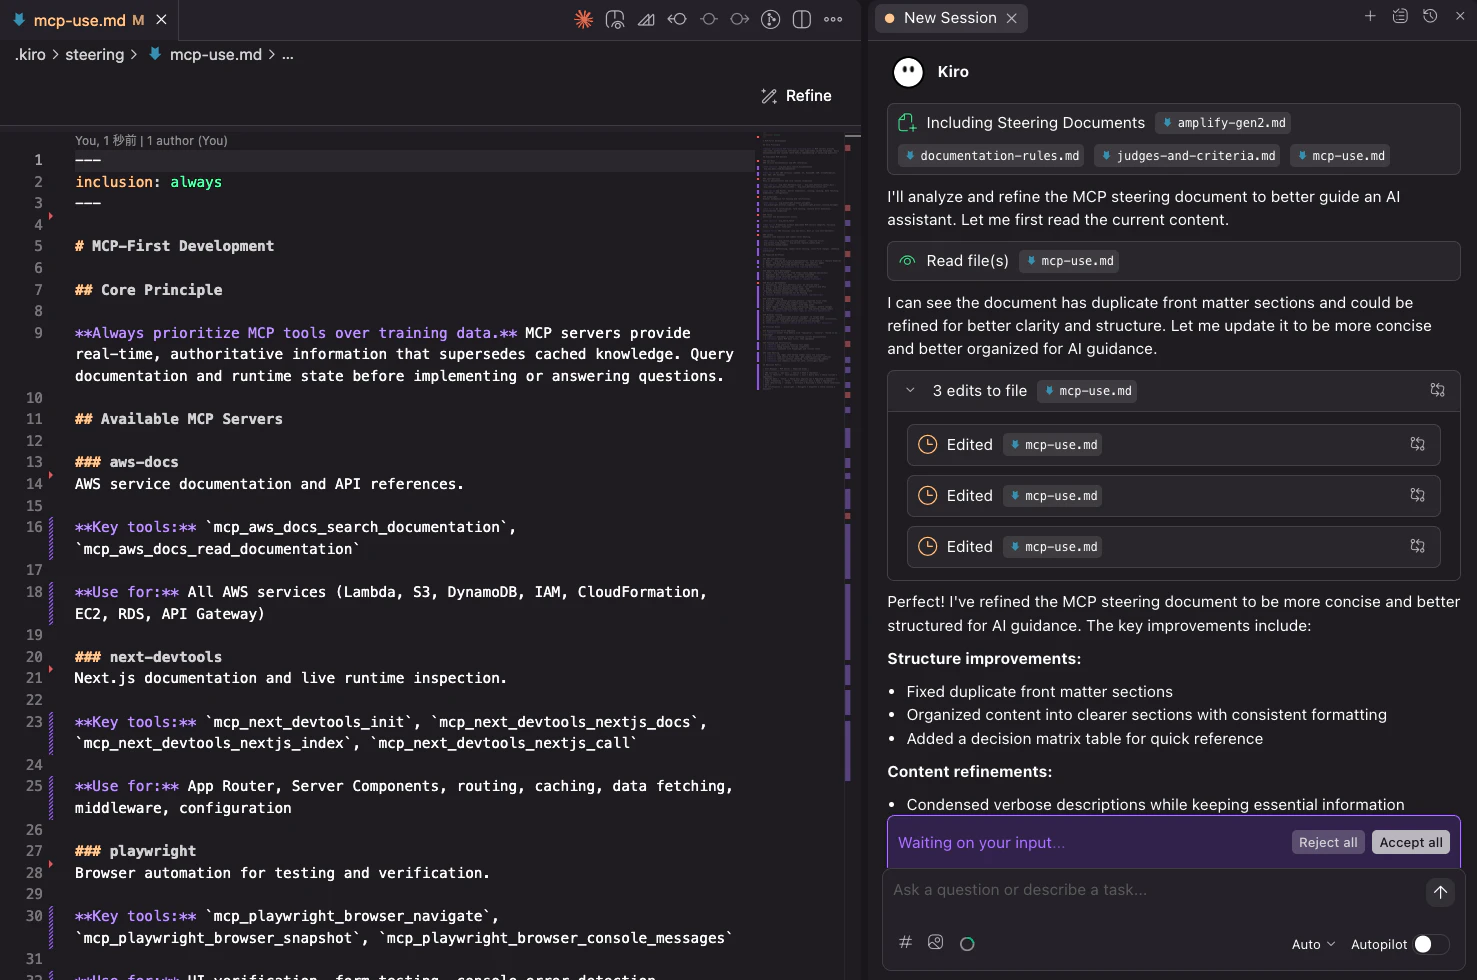Open mcp-use.md in second Edited row

[1053, 496]
